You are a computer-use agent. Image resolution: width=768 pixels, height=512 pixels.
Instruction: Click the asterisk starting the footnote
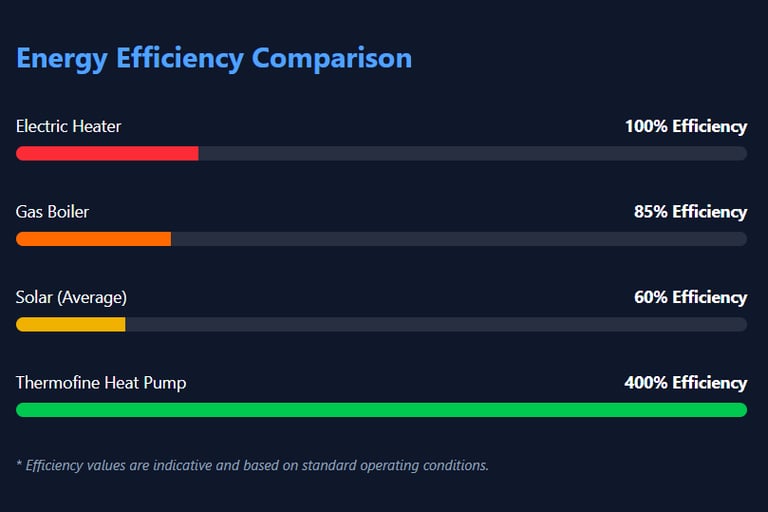[x=19, y=464]
